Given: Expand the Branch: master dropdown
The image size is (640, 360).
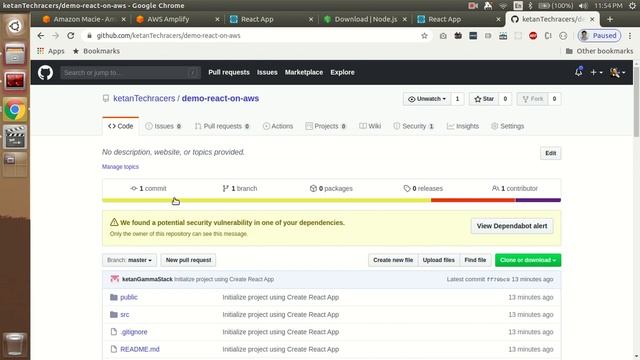Looking at the screenshot, I should pos(129,260).
